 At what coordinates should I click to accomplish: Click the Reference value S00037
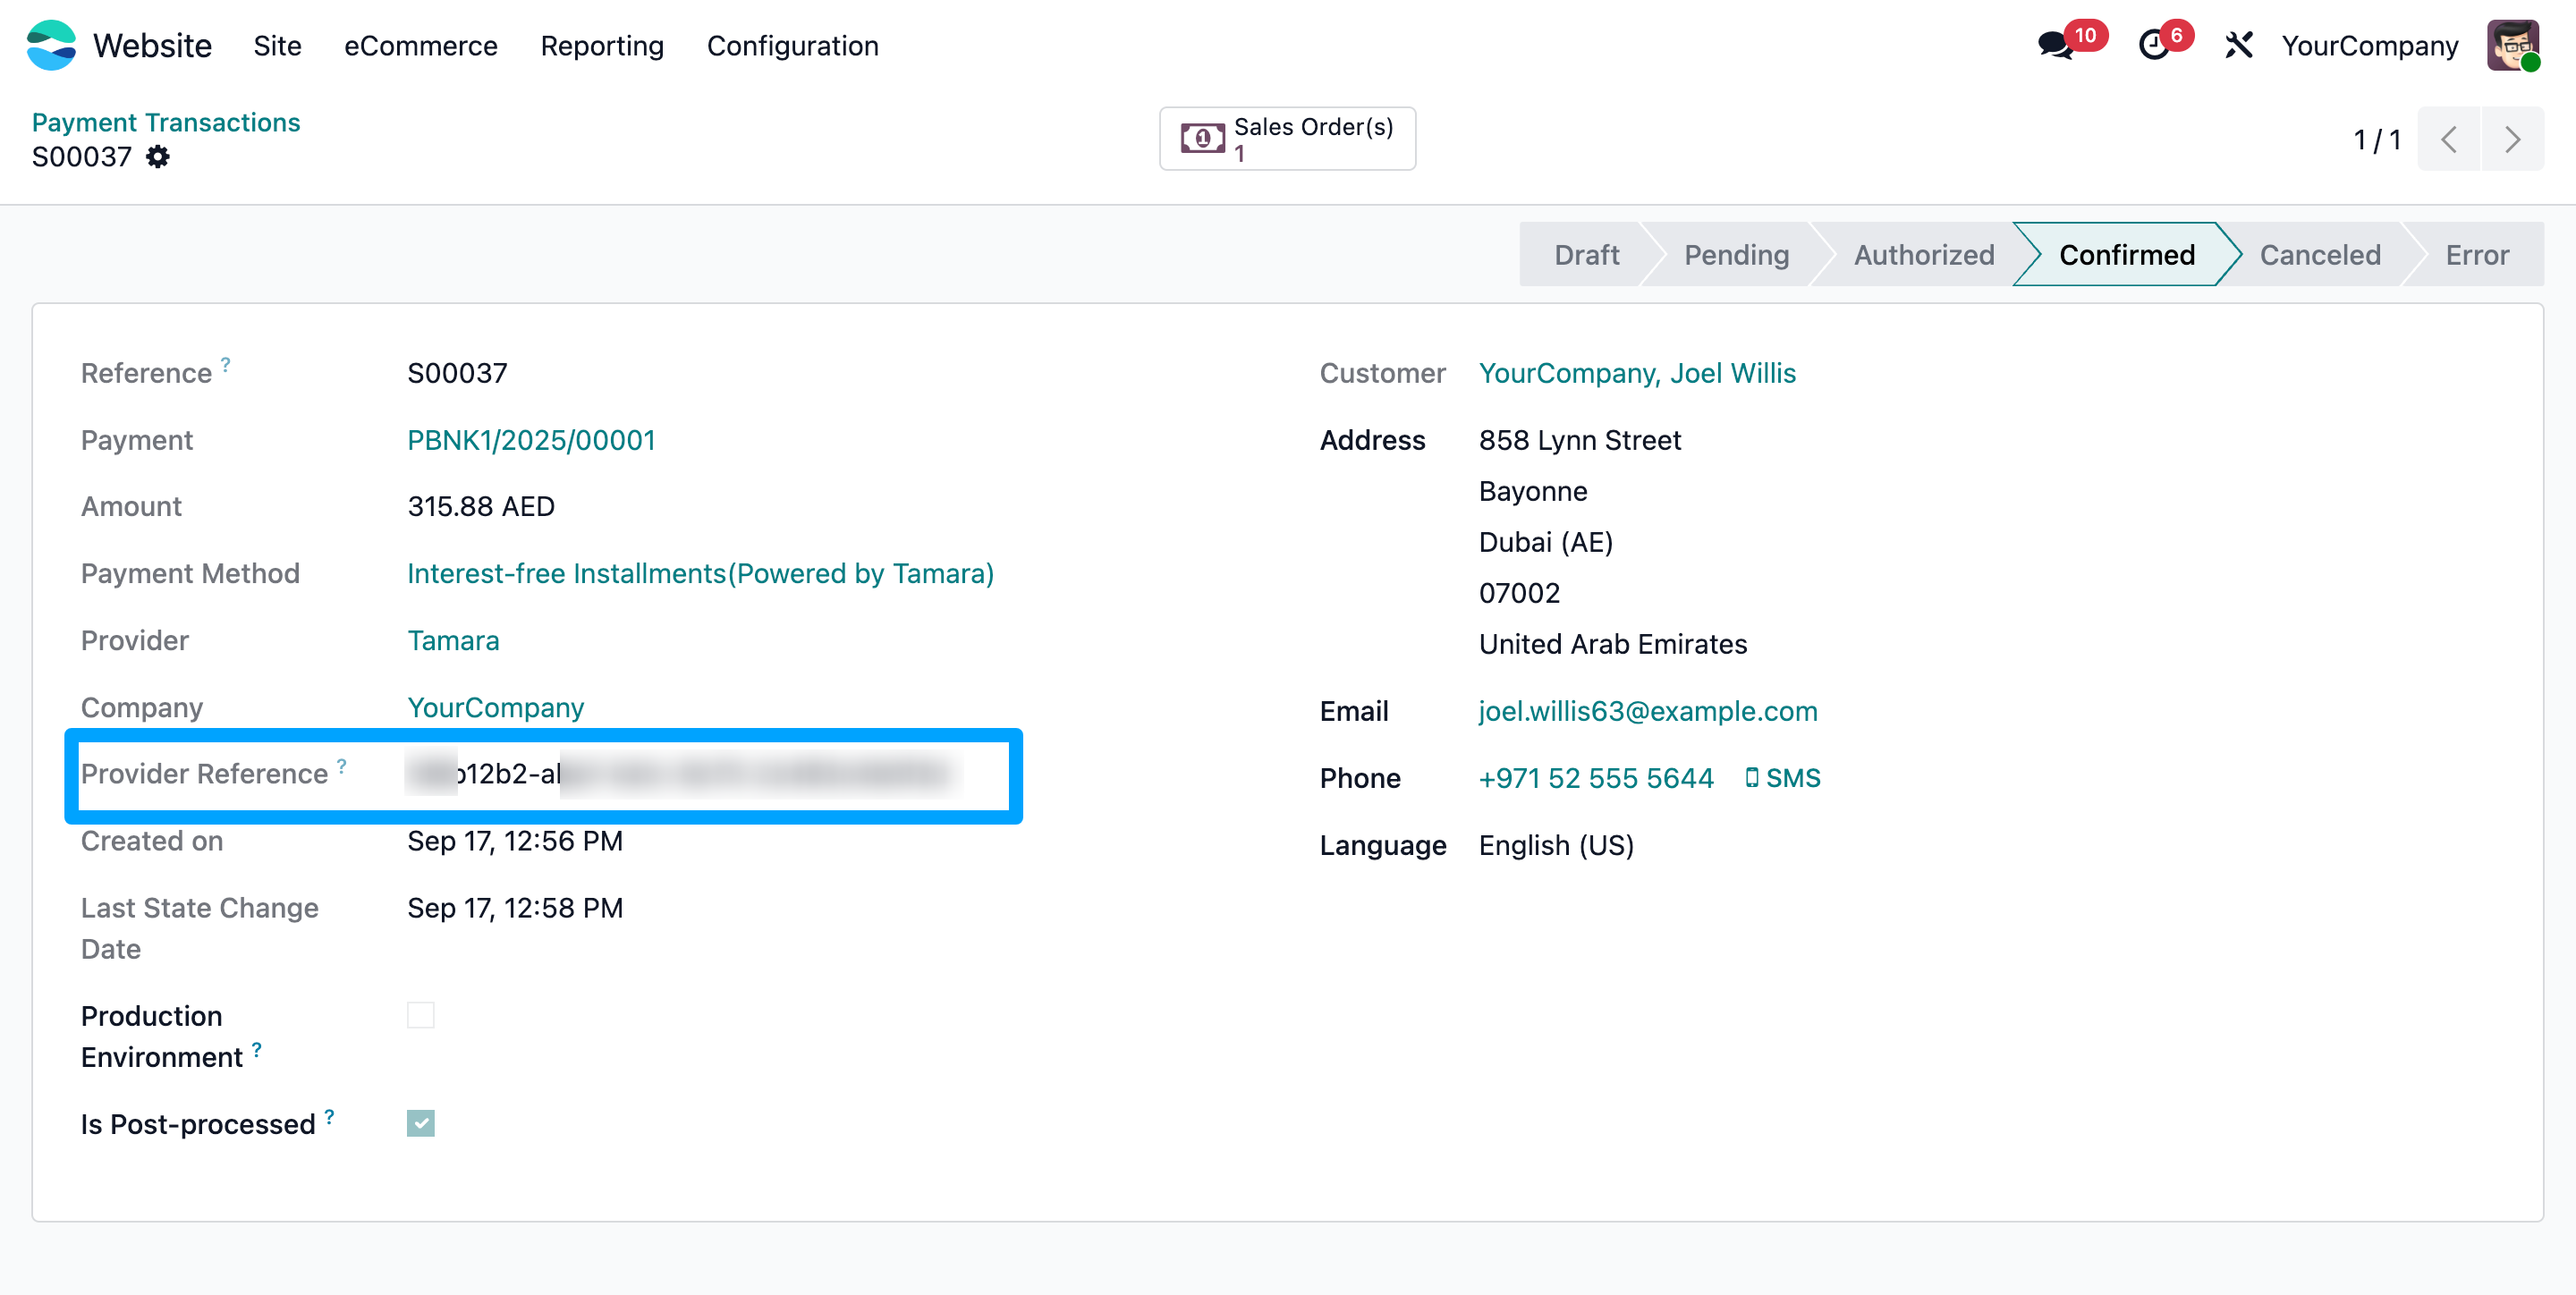coord(457,373)
